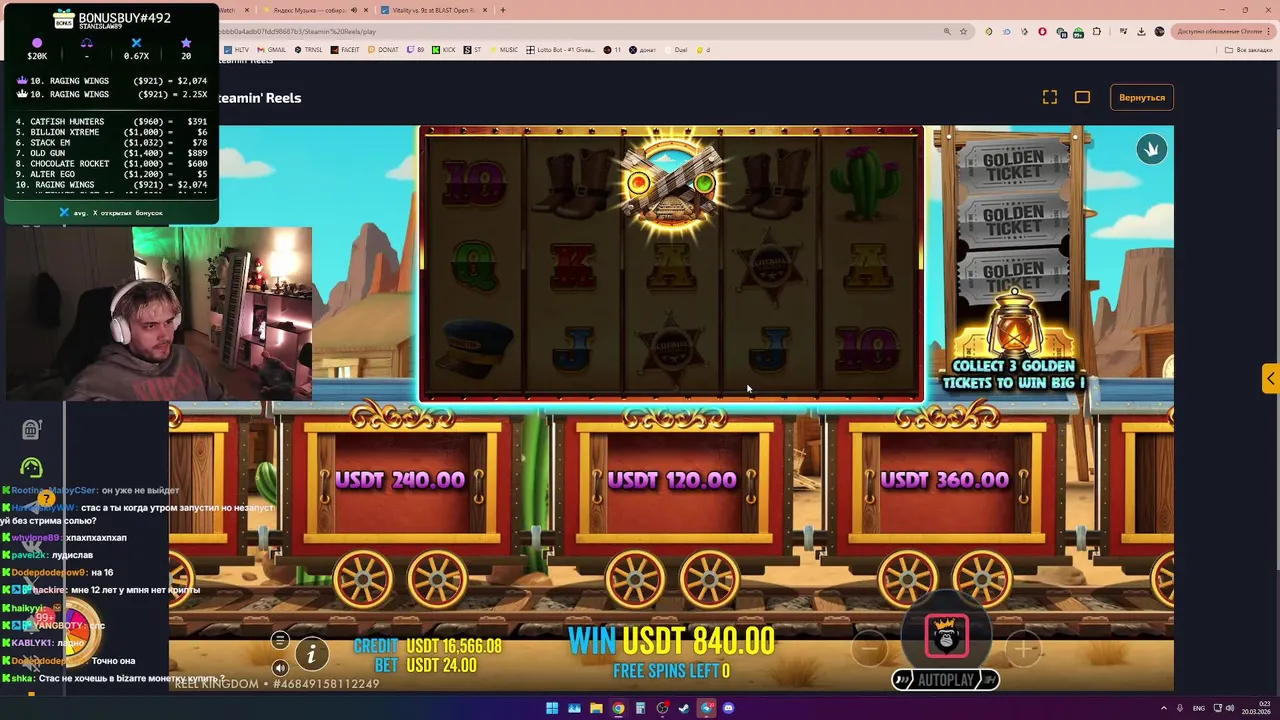The height and width of the screenshot is (720, 1280).
Task: Click the CHOCOLATE ROCKET bonus list row
Action: click(111, 164)
